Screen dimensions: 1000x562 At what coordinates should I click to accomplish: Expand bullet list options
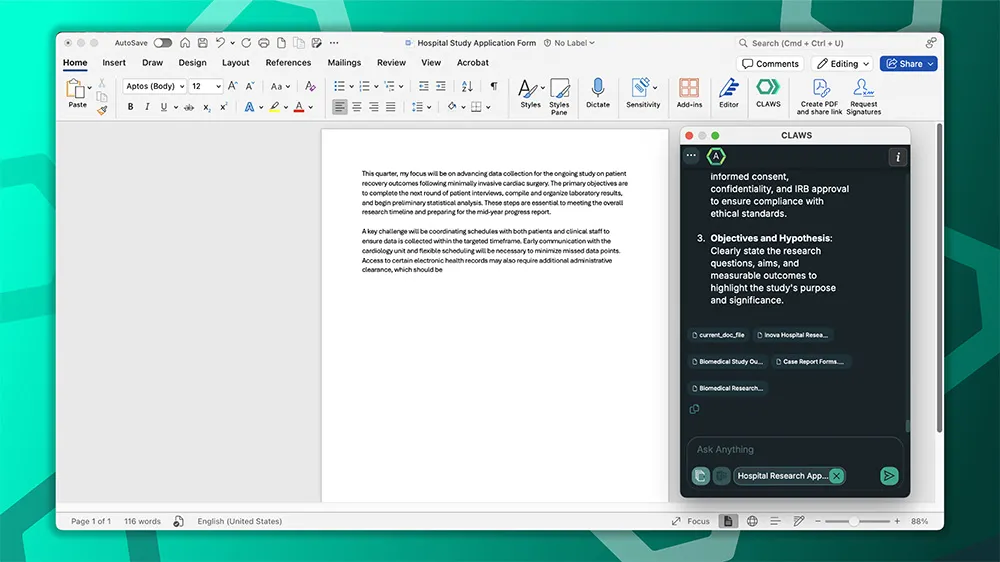coord(351,87)
